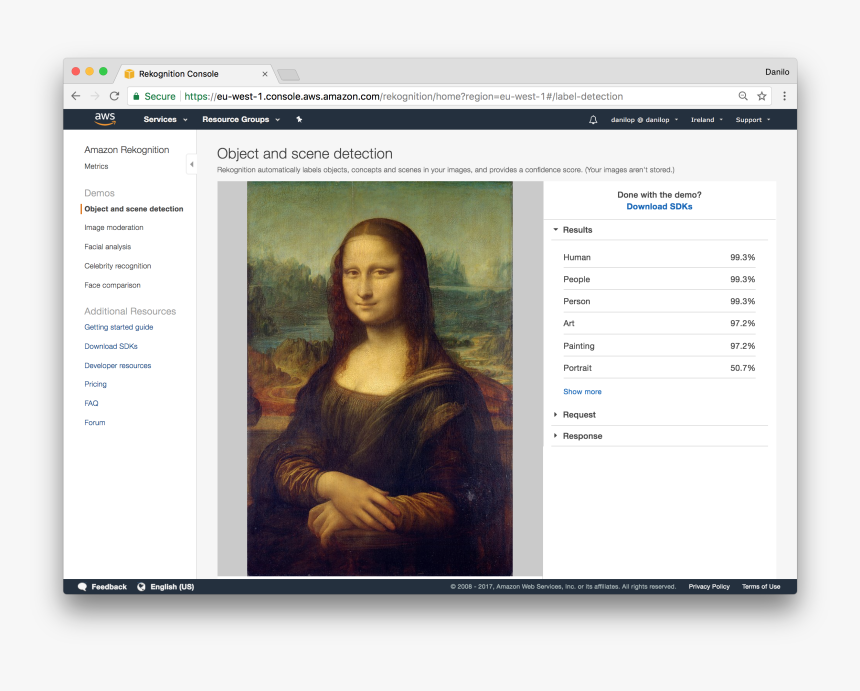Open the danilop account dropdown
The image size is (860, 691).
point(644,120)
